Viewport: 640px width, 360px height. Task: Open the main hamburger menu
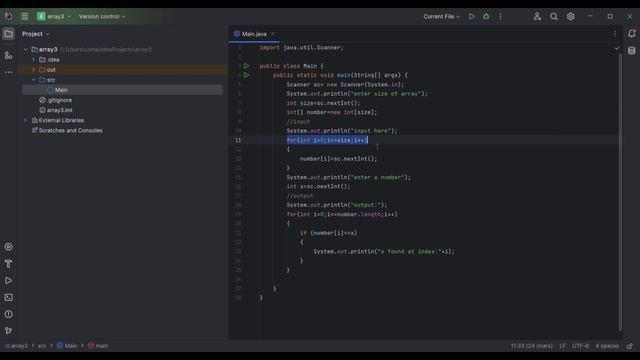click(x=24, y=16)
